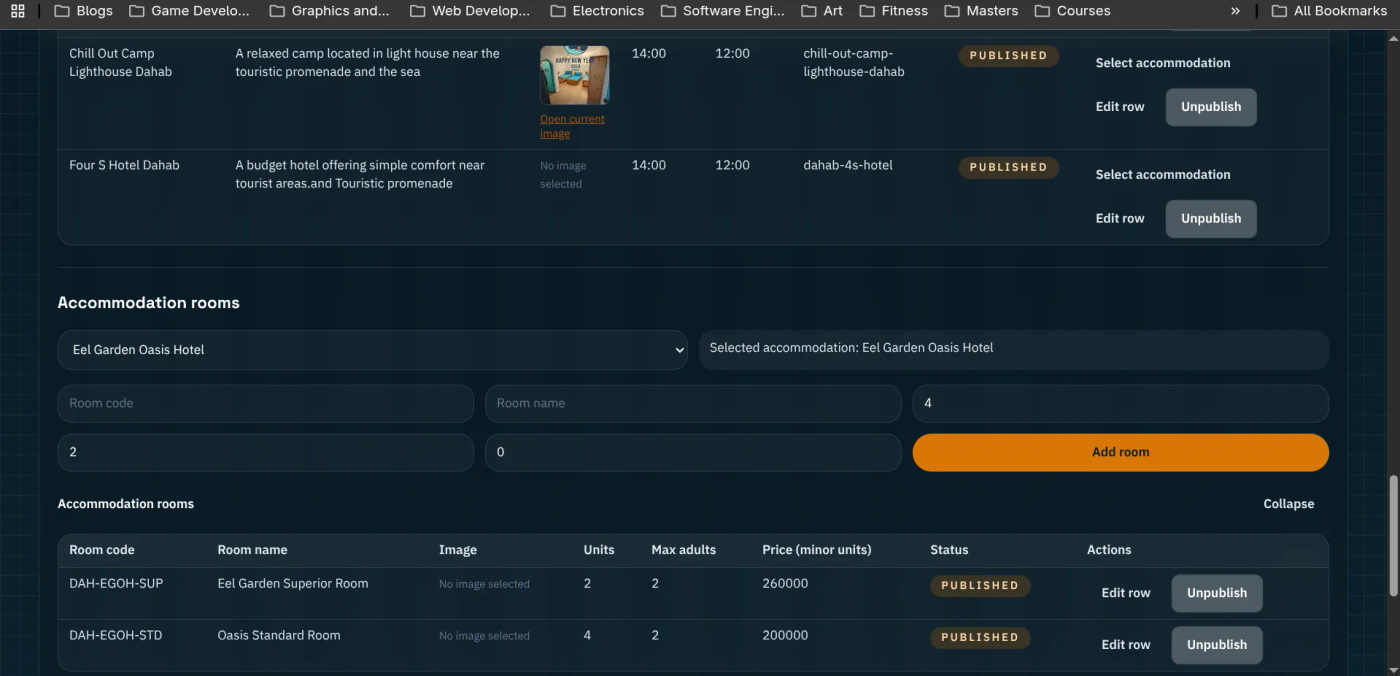Collapse the Accommodation rooms table
The width and height of the screenshot is (1400, 676).
pyautogui.click(x=1288, y=504)
